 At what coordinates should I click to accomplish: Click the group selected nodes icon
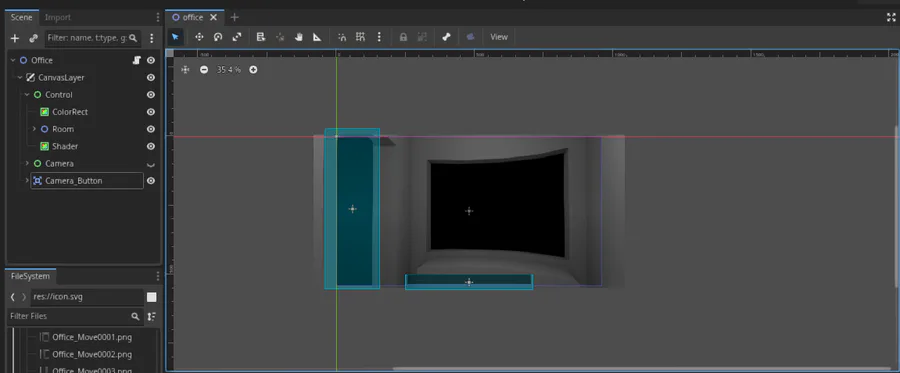(422, 37)
